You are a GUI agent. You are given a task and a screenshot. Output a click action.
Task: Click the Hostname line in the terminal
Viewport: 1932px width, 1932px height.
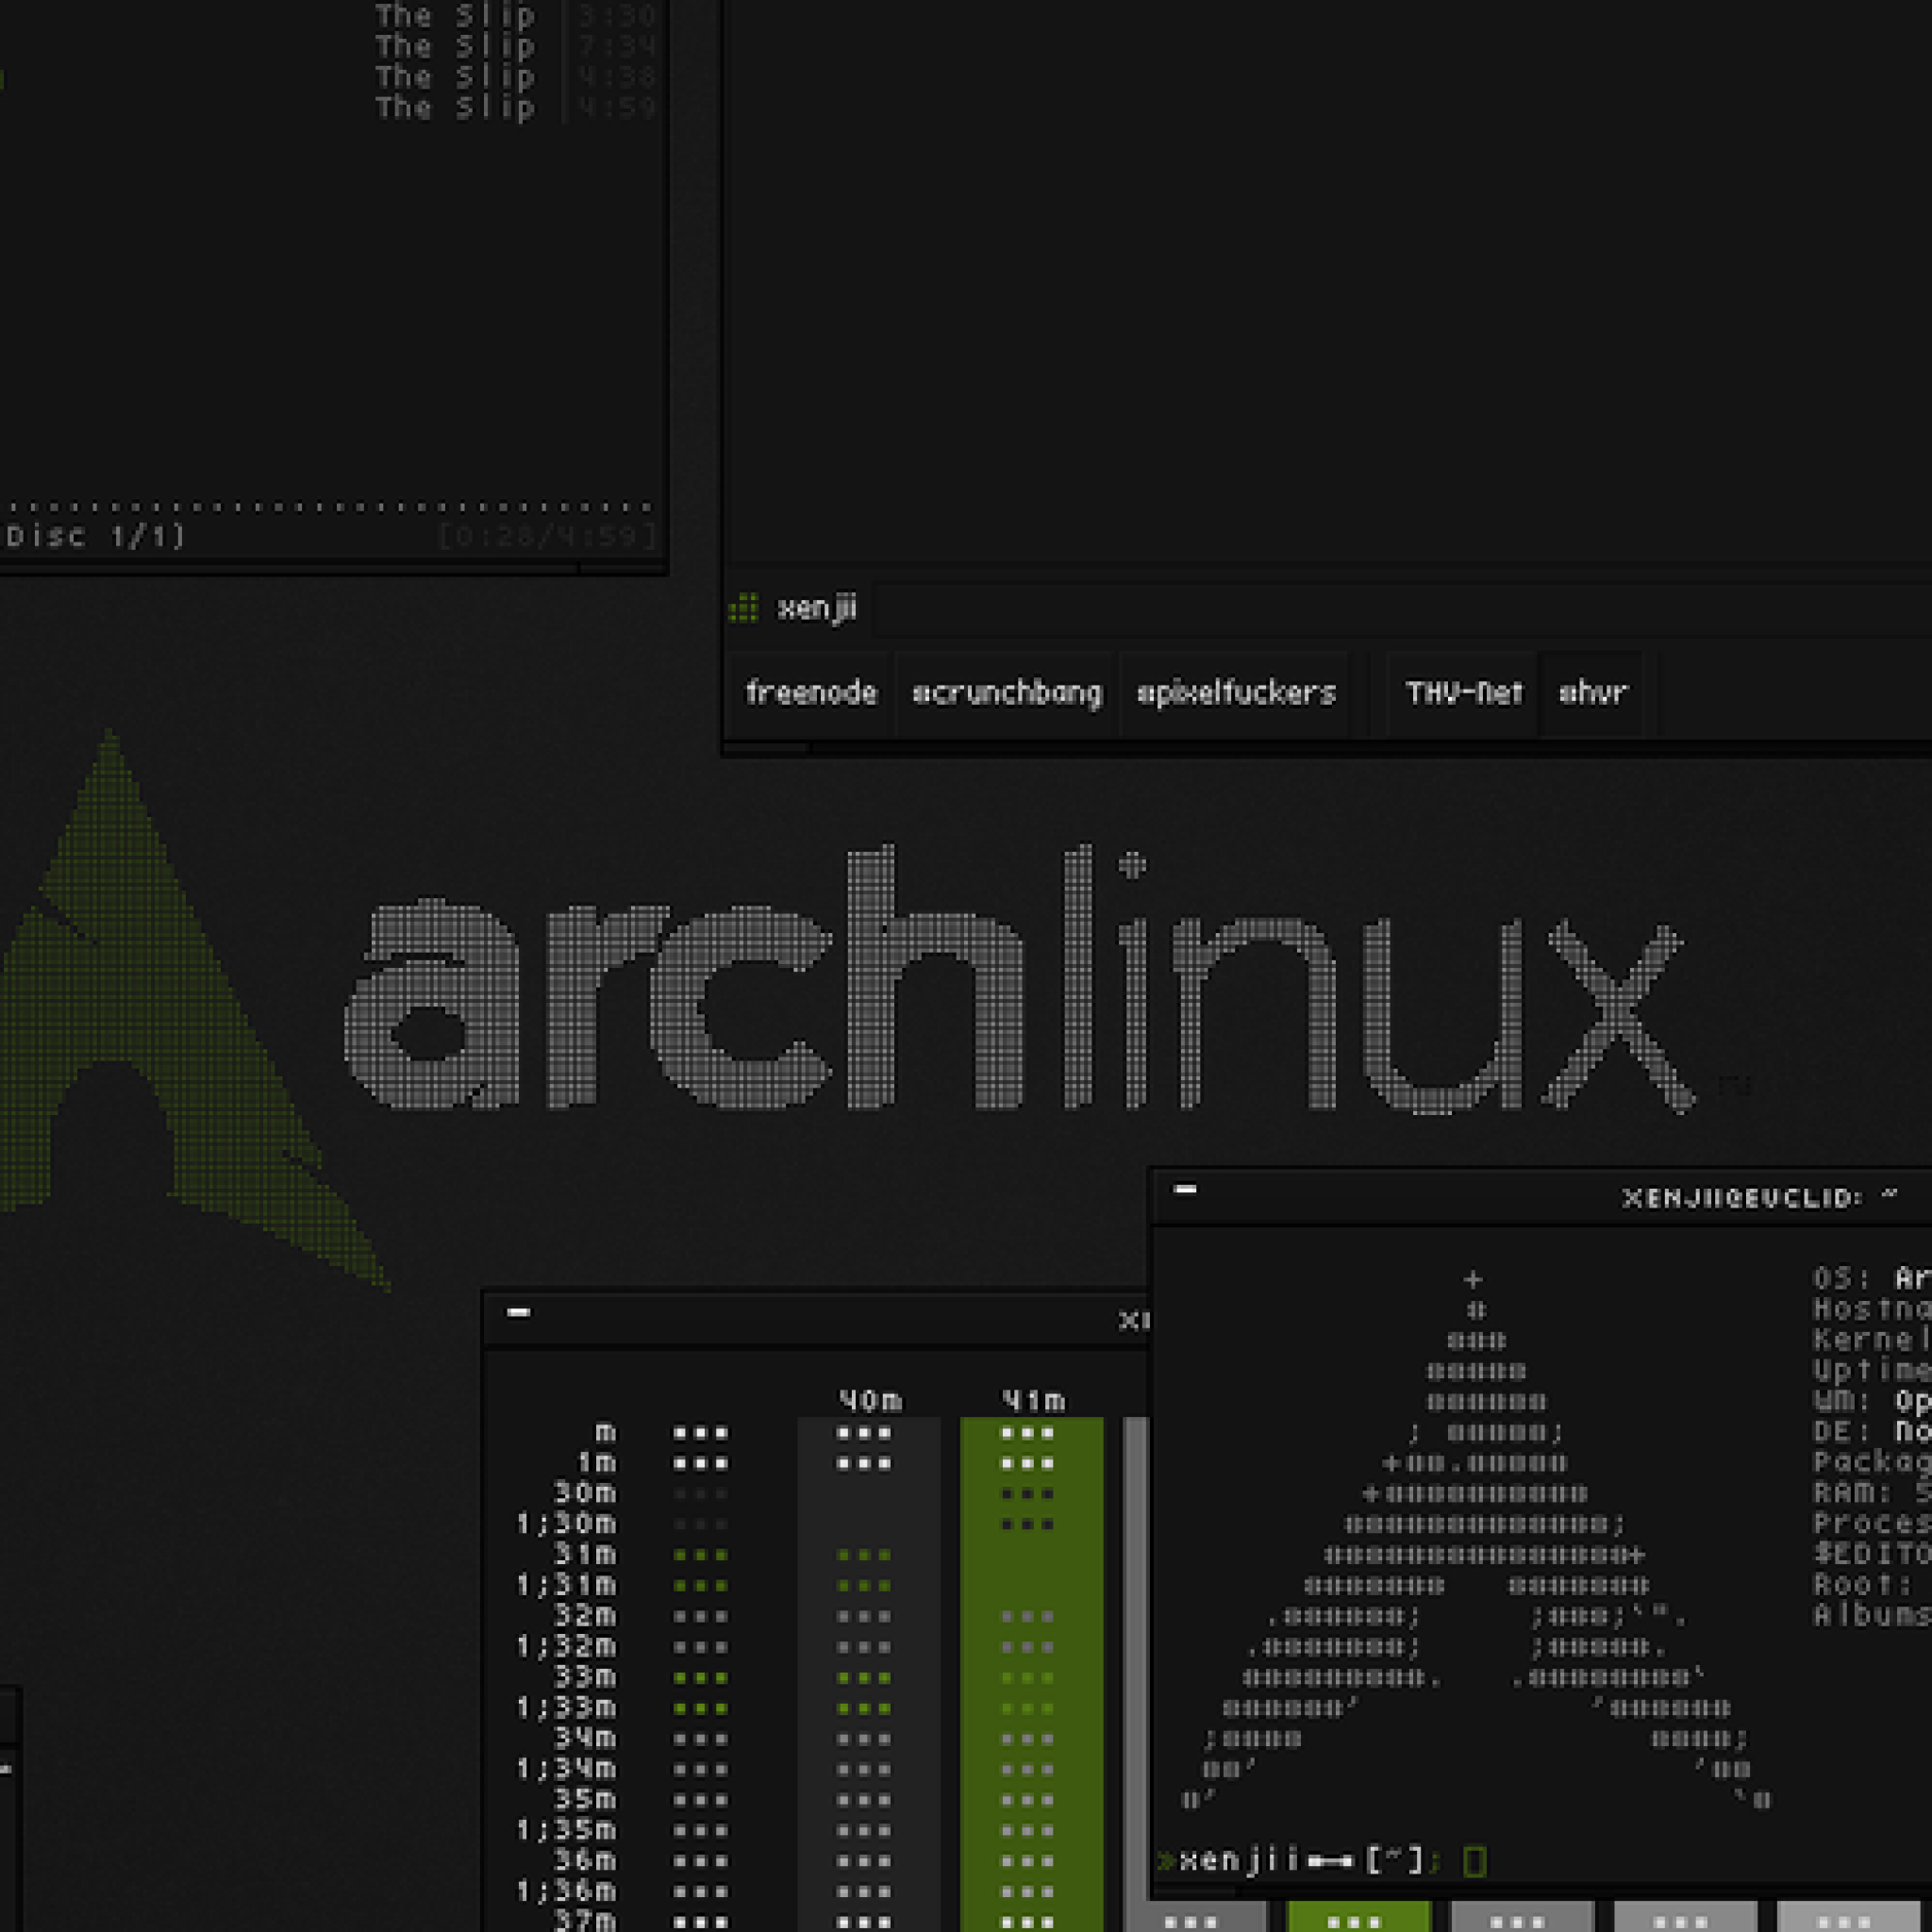pos(1871,1309)
